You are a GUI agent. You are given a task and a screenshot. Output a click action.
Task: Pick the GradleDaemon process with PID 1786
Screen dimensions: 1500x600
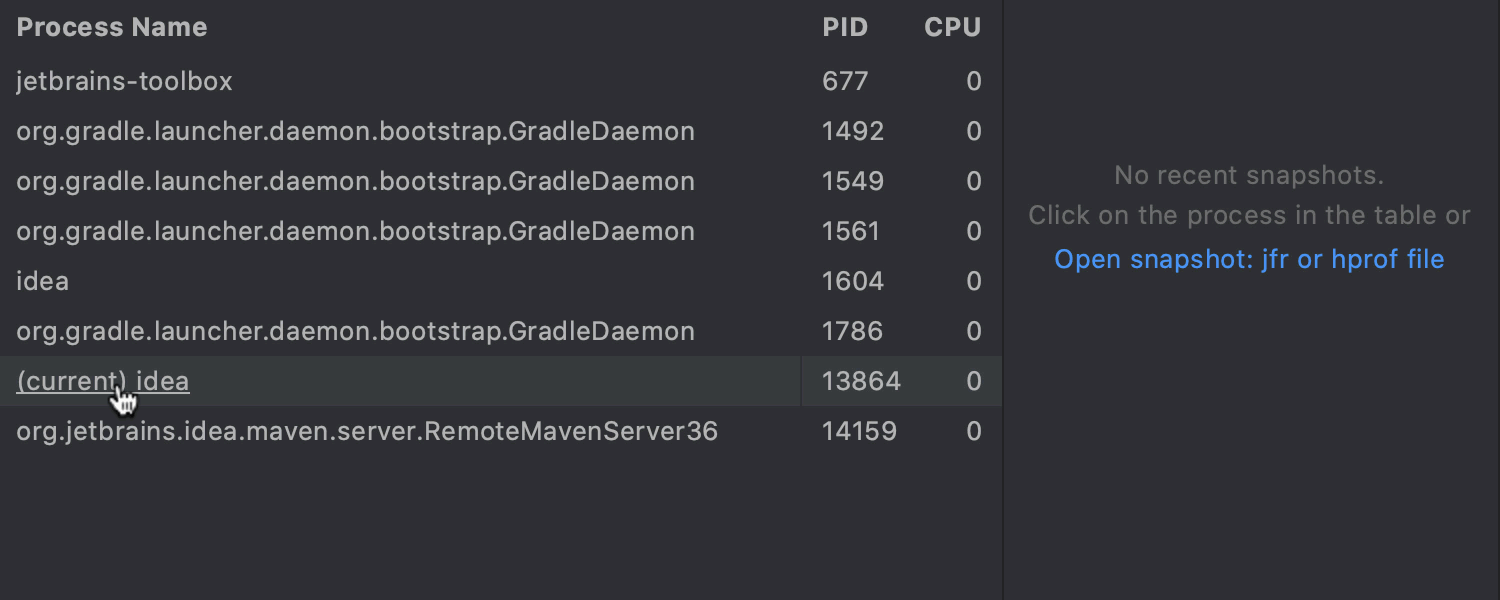point(500,331)
